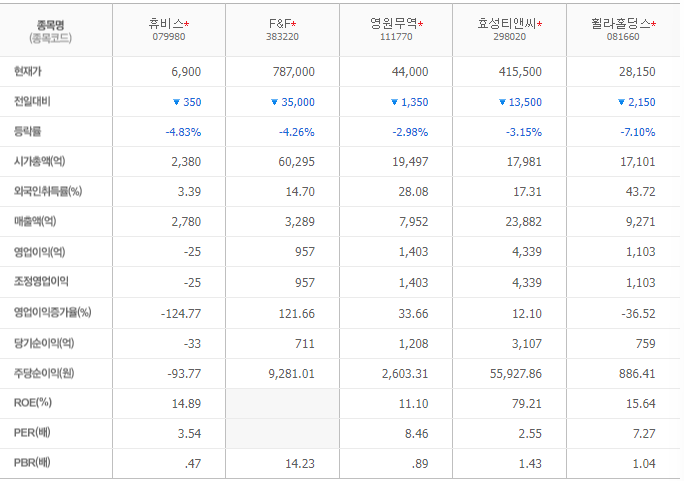Open the 휠라홀딩스 stock link
Screen dimensions: 684x481
620,24
